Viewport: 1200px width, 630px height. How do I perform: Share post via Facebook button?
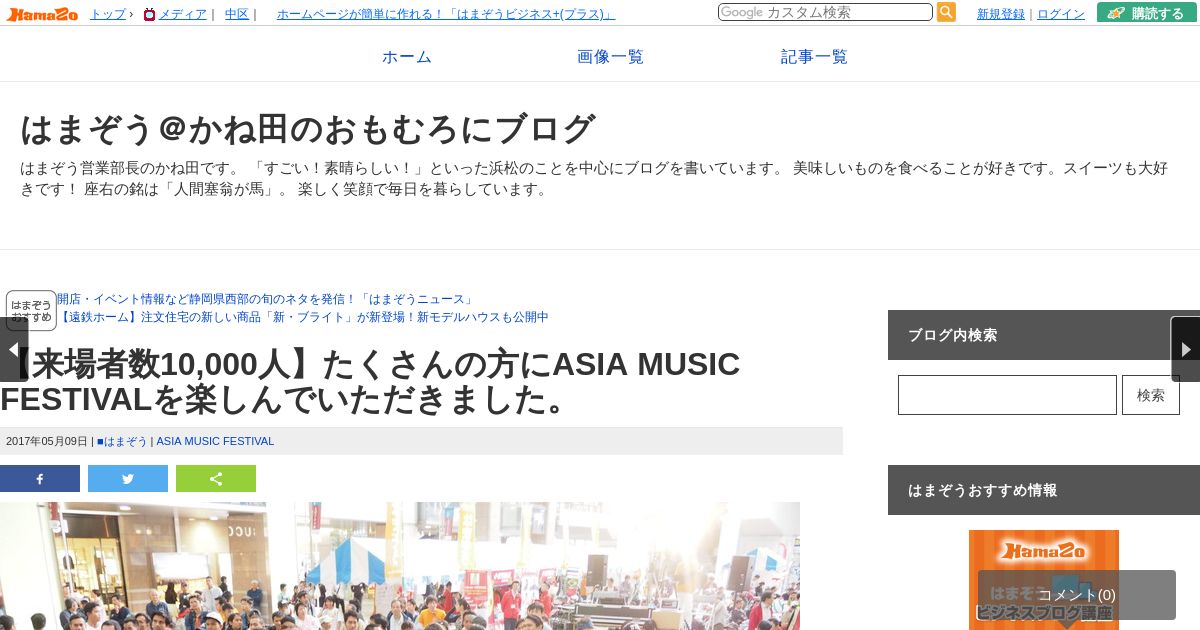coord(40,479)
